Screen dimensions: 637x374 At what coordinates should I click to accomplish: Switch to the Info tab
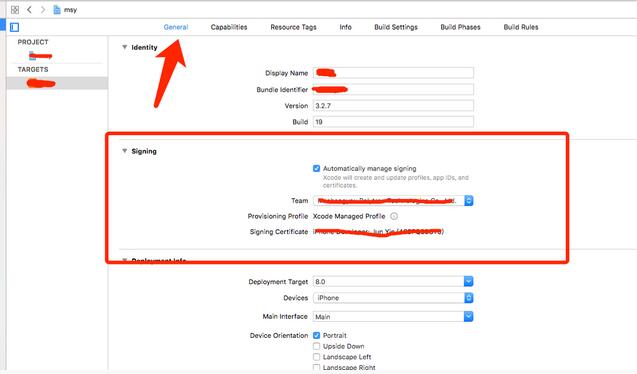tap(345, 27)
